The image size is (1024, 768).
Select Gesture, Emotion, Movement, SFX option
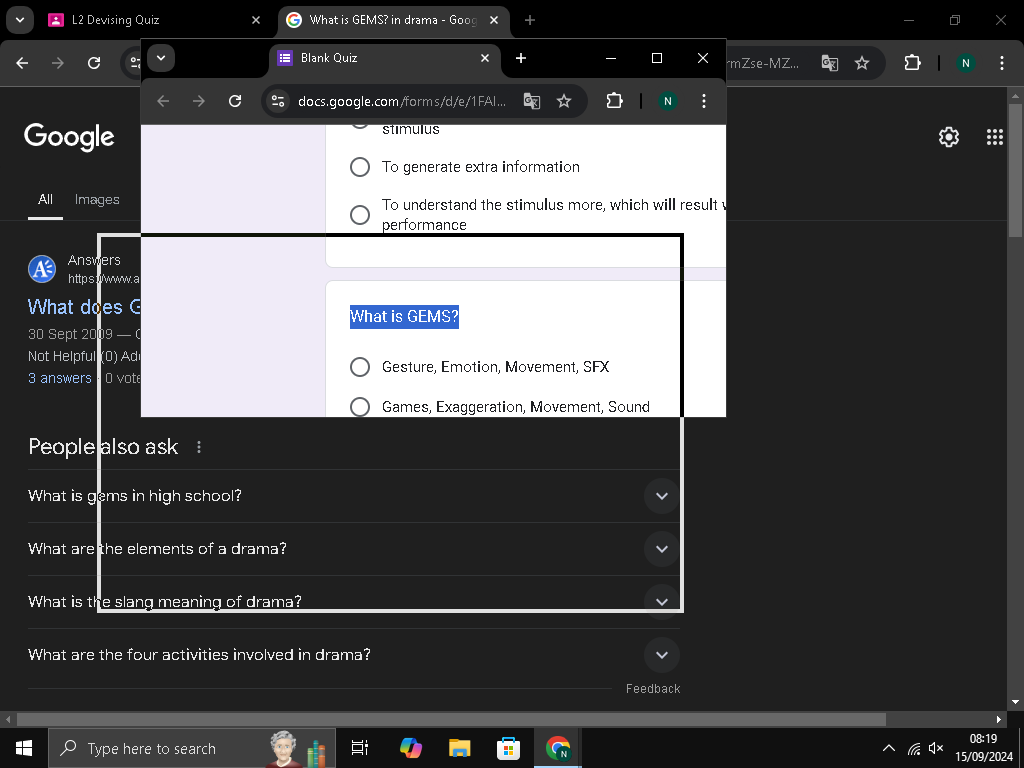(x=360, y=367)
